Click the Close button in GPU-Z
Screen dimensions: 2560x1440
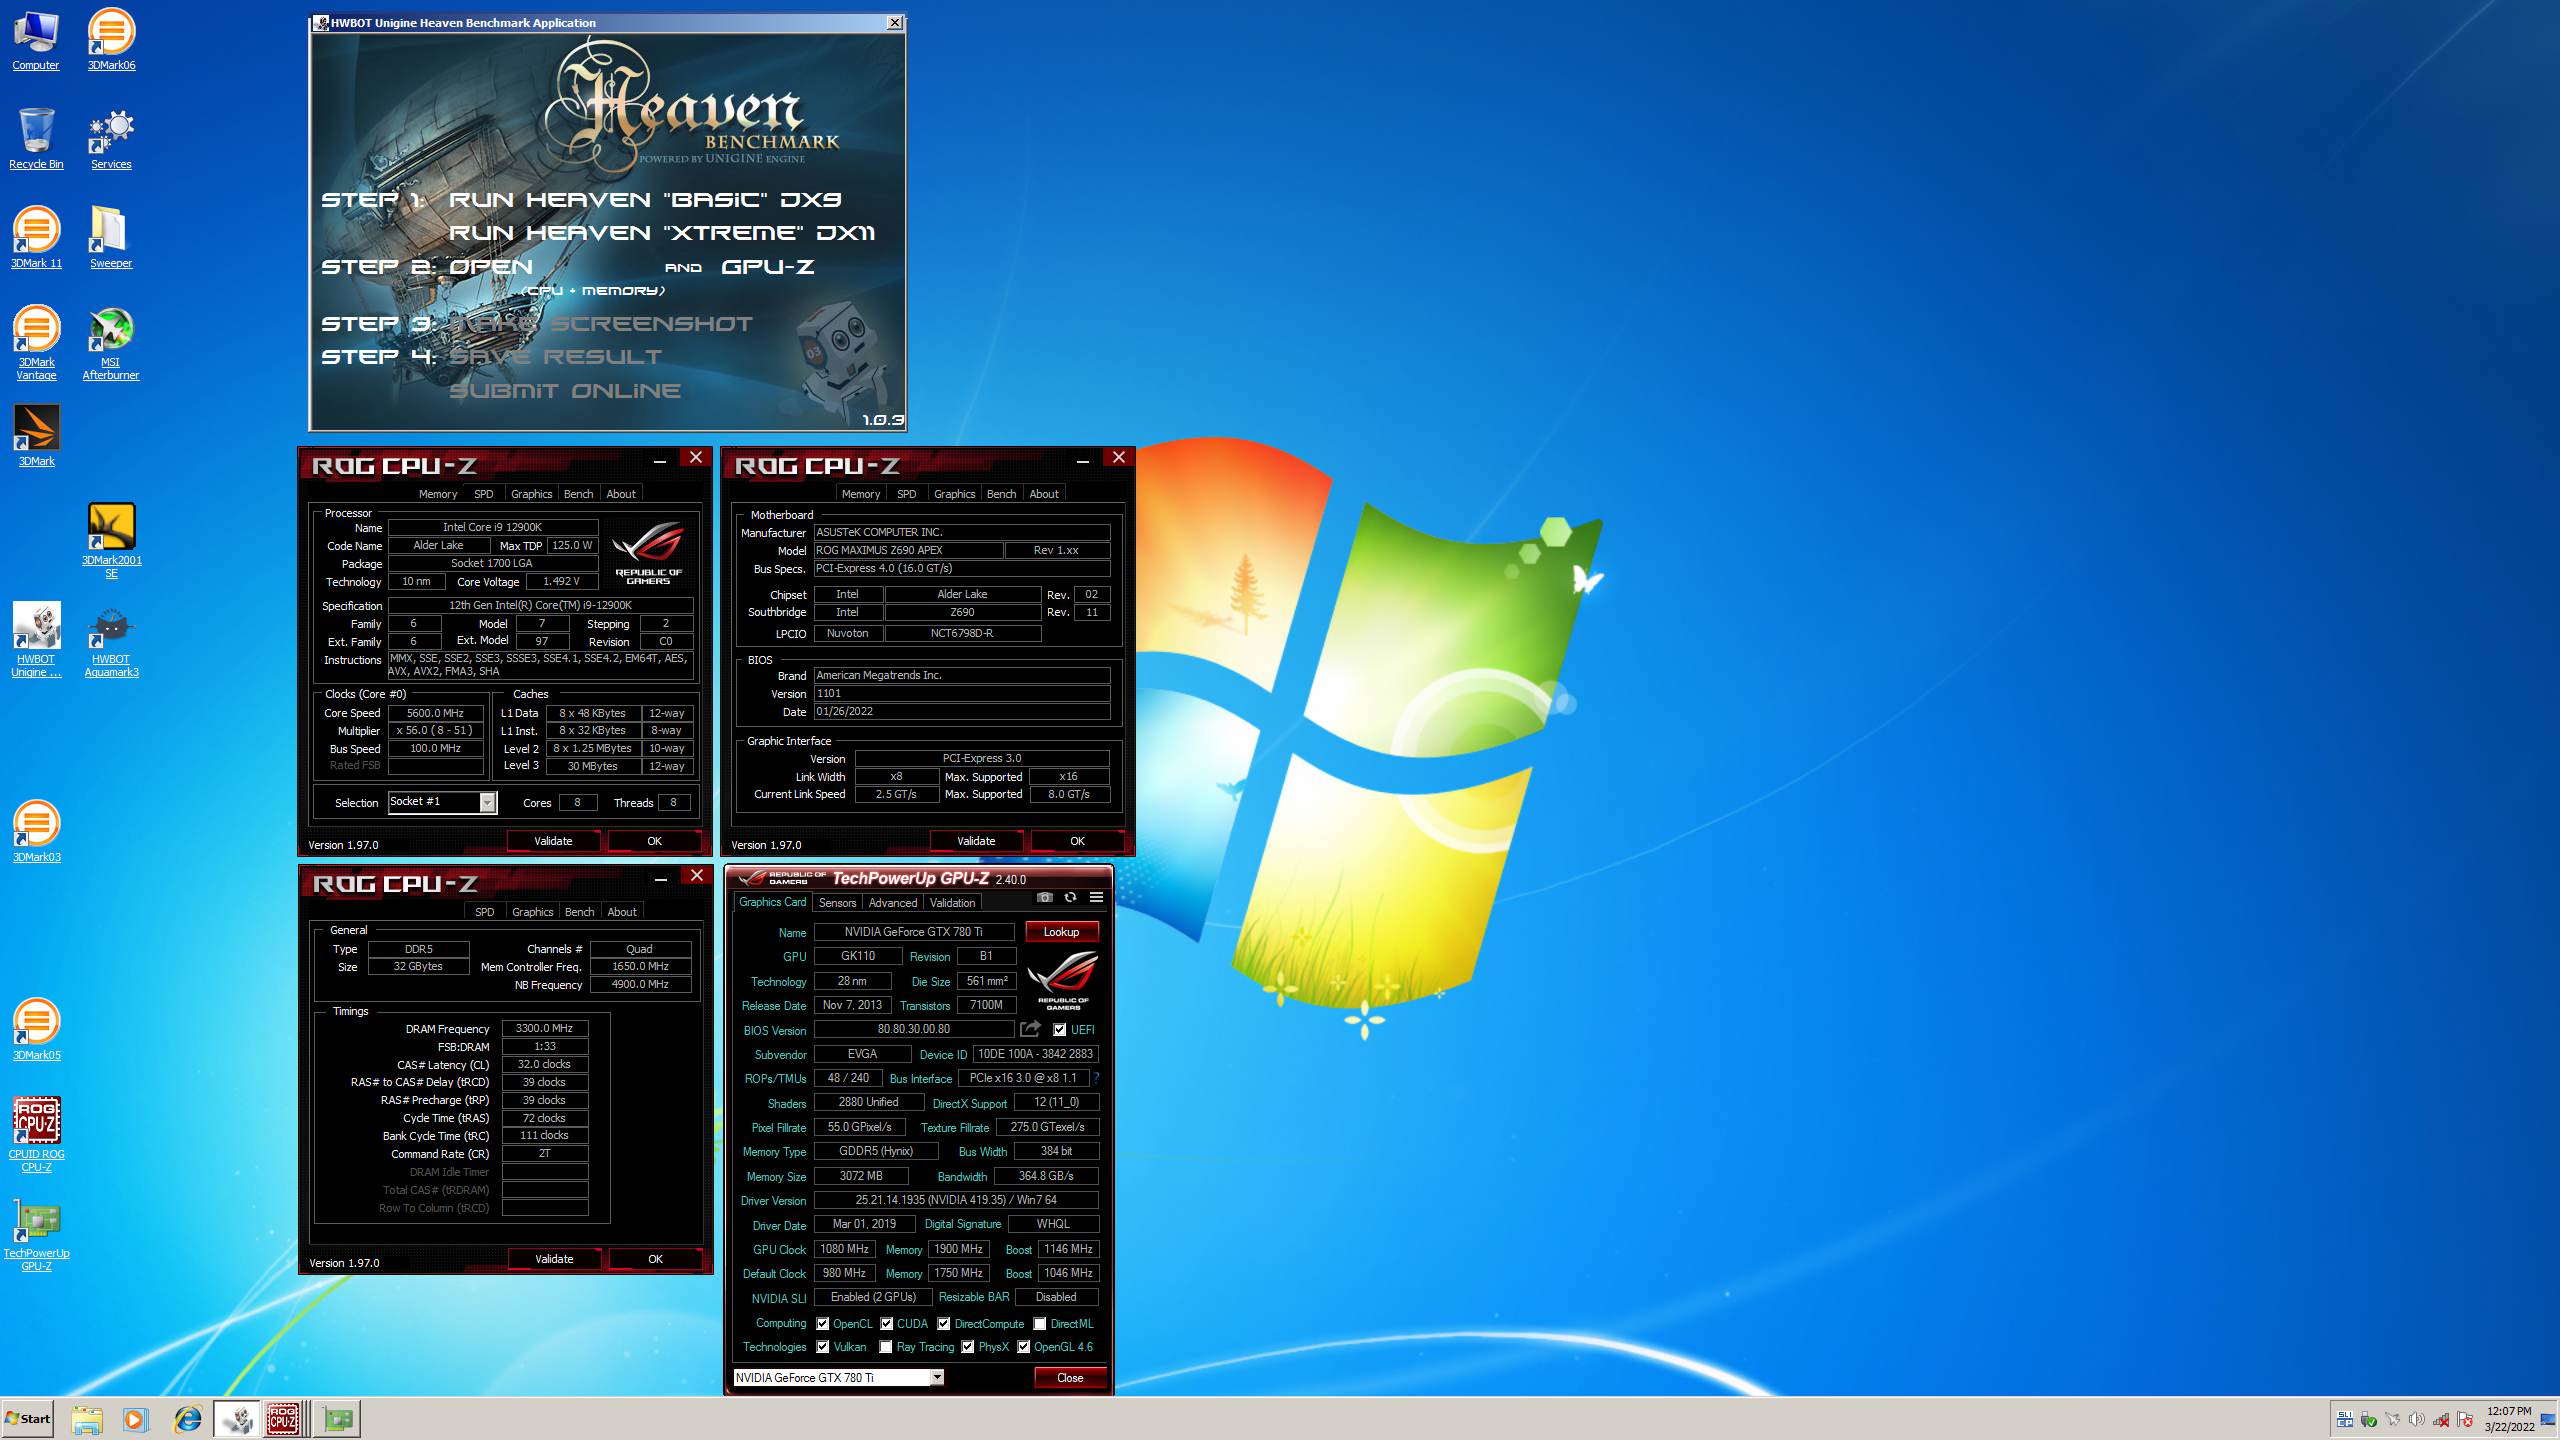click(1070, 1378)
